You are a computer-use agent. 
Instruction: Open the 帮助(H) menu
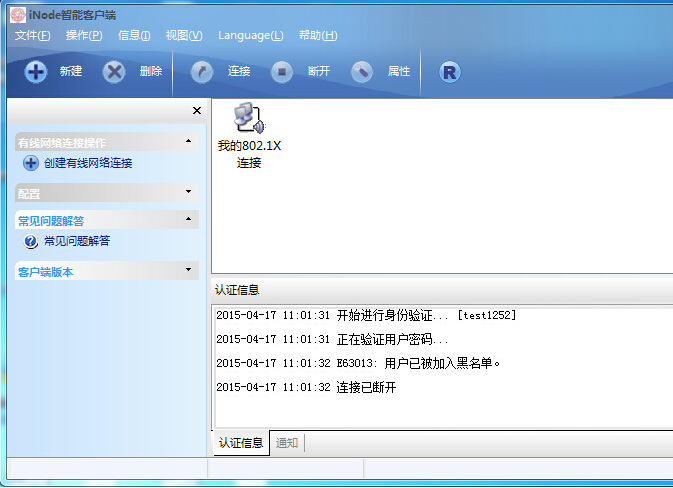click(x=318, y=35)
